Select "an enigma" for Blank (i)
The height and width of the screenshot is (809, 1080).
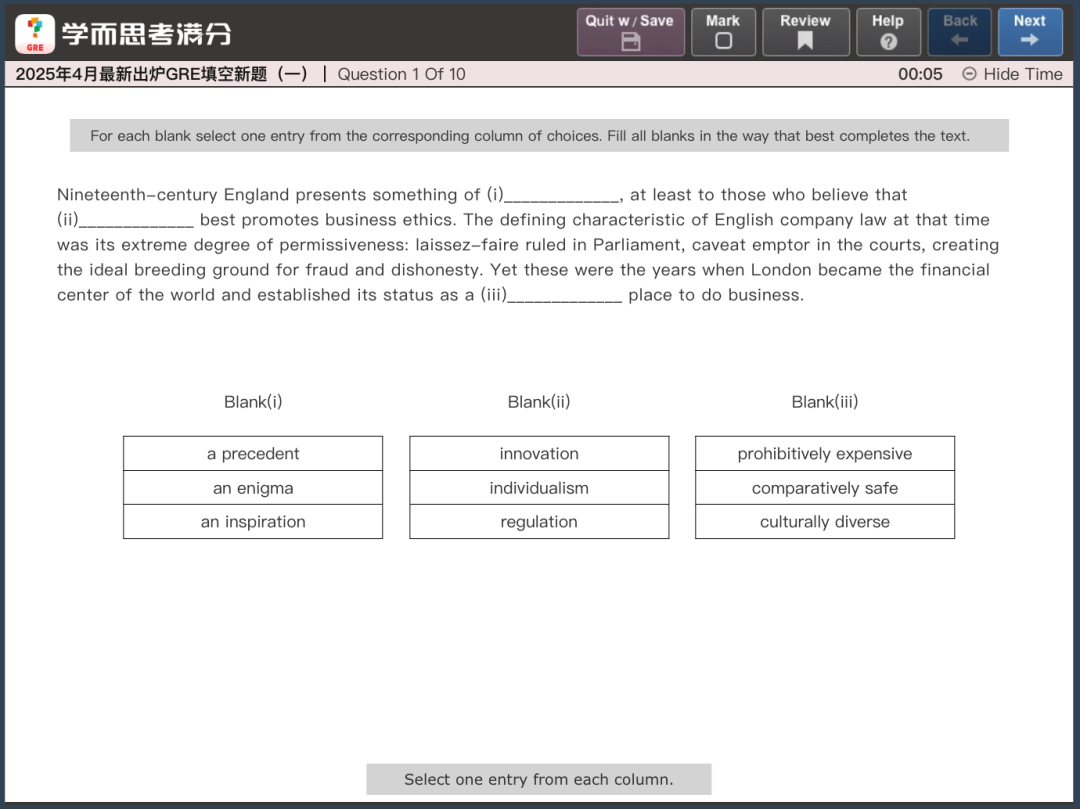coord(253,487)
